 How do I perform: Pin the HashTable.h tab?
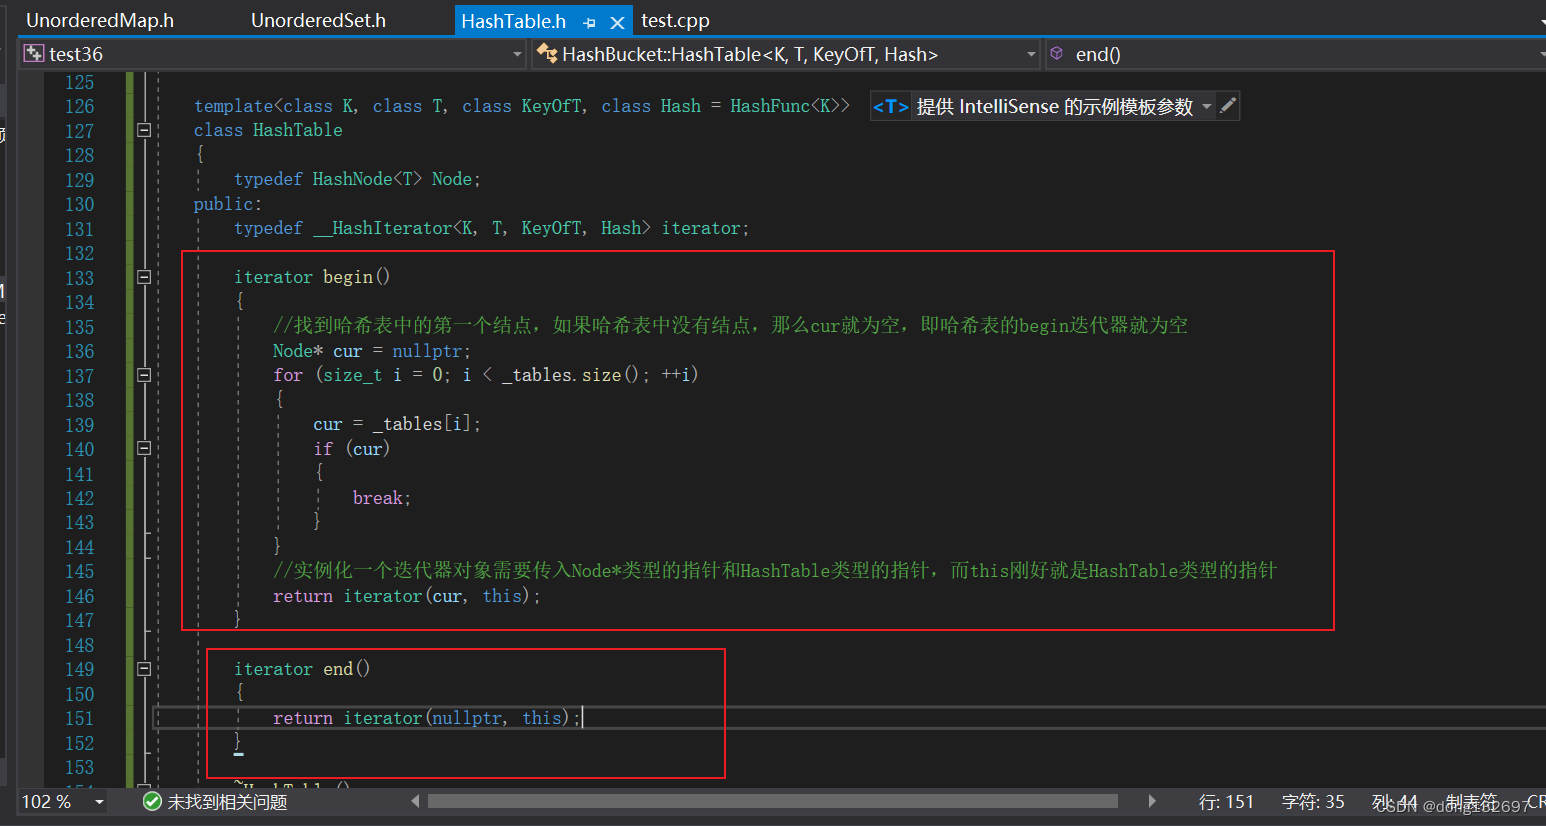tap(589, 22)
